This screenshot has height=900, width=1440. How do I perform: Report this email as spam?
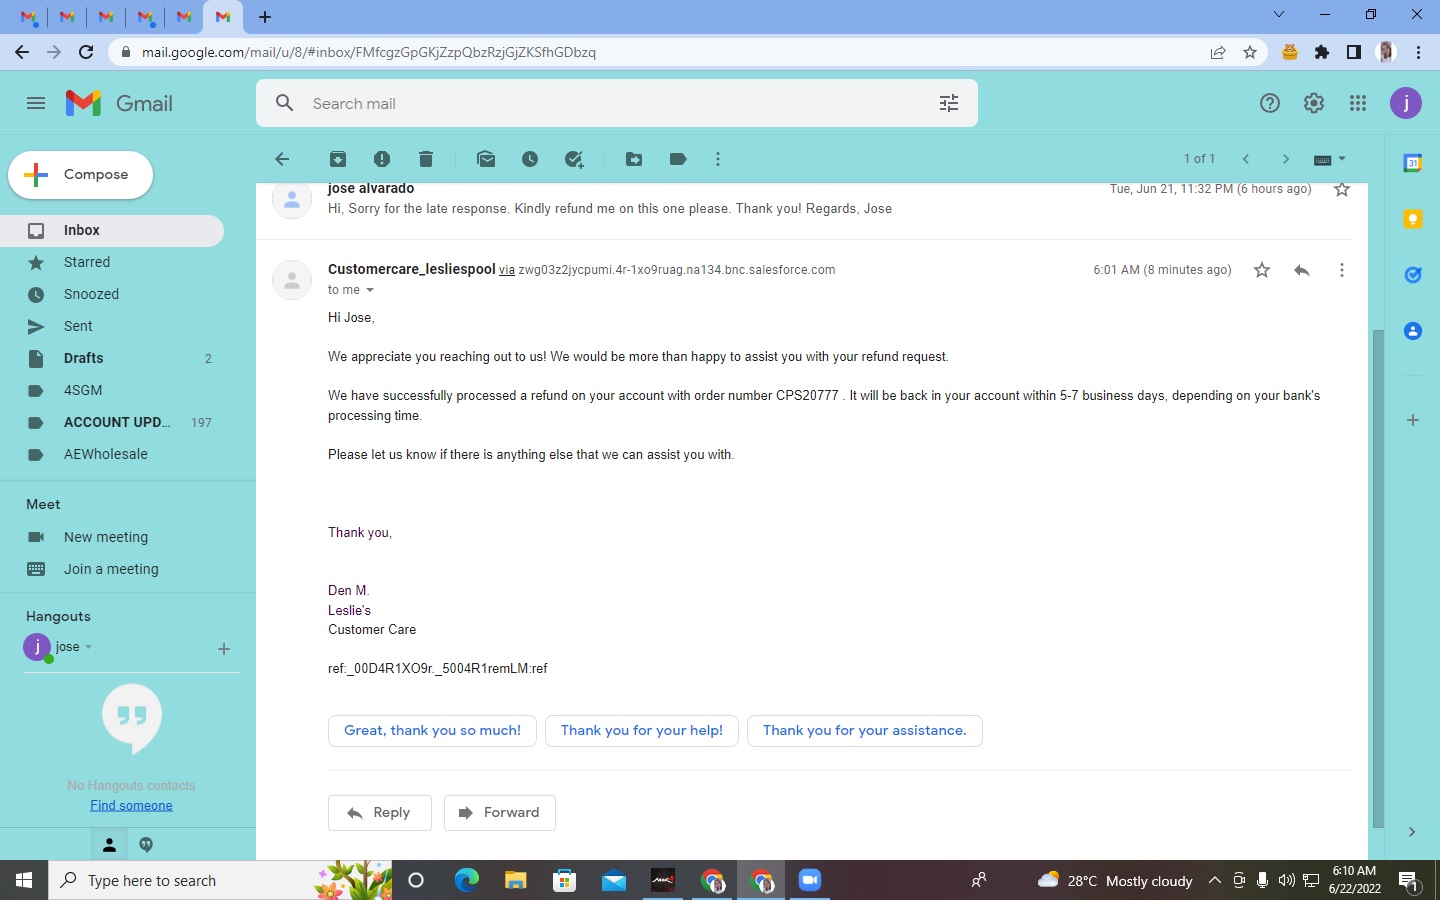[382, 159]
